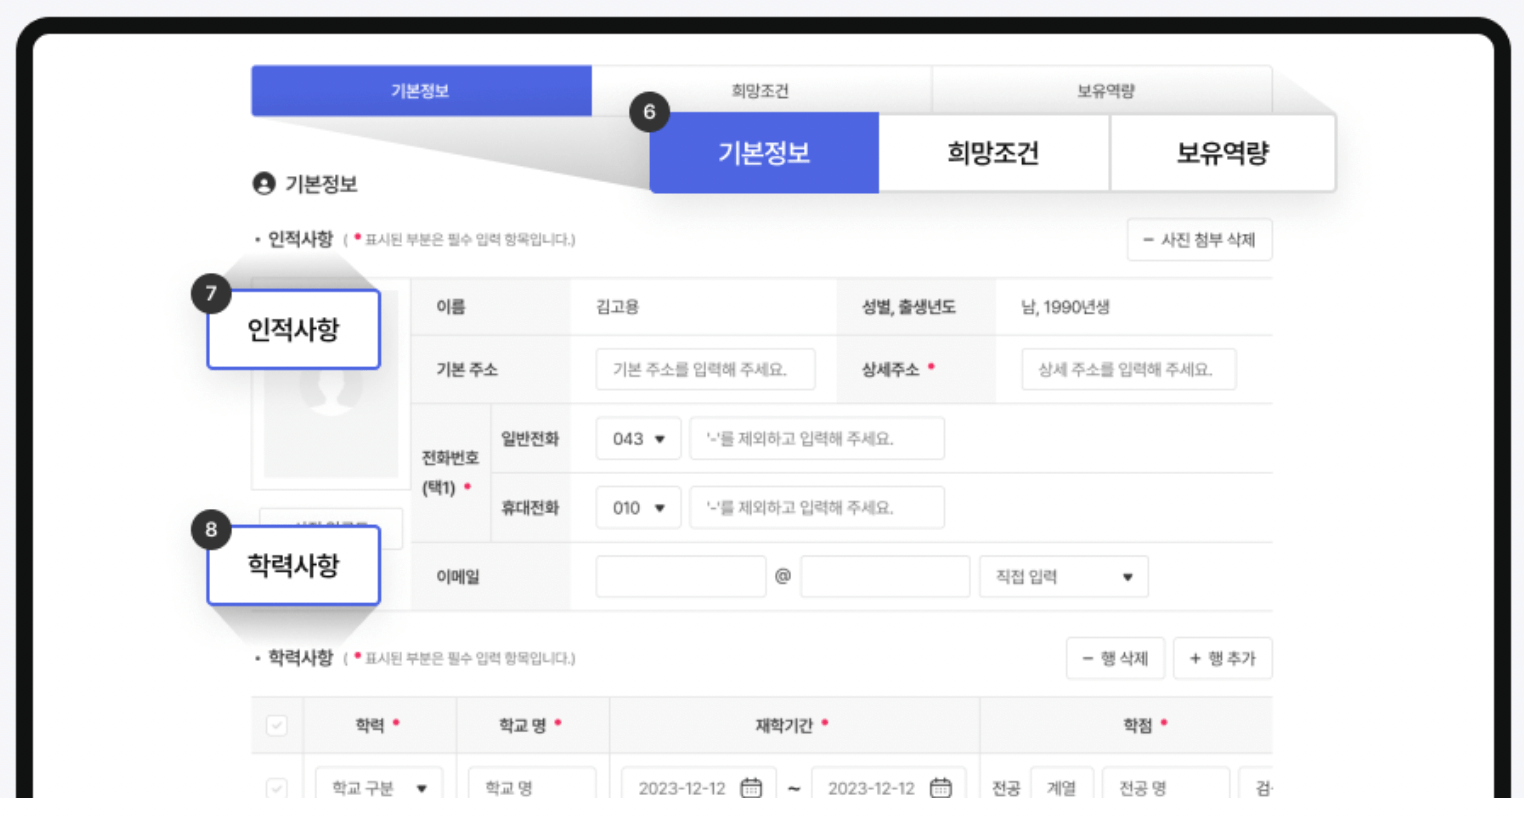This screenshot has height=816, width=1524.
Task: Open the 학교 구분 school type selector
Action: 379,787
